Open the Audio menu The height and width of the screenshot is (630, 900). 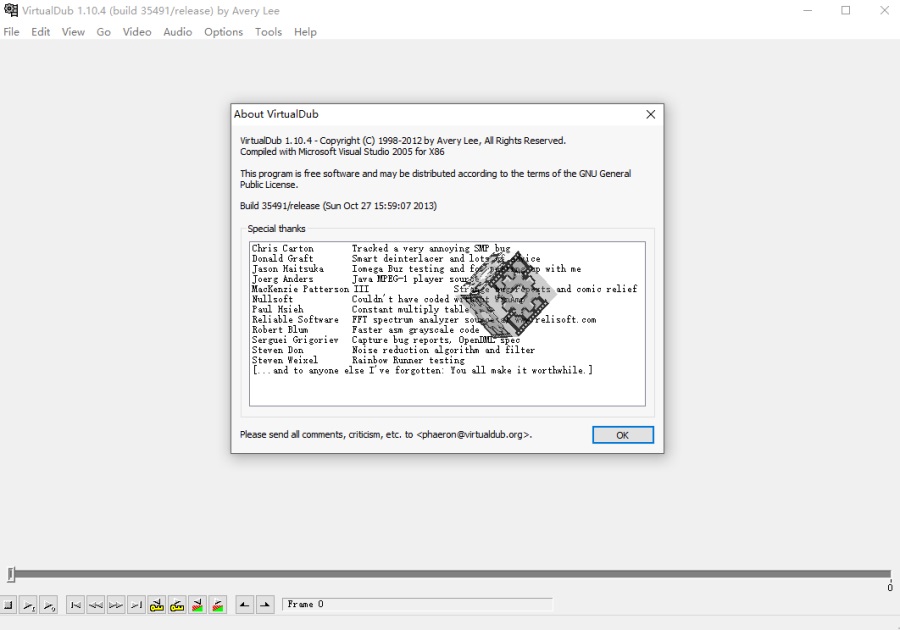click(x=177, y=32)
